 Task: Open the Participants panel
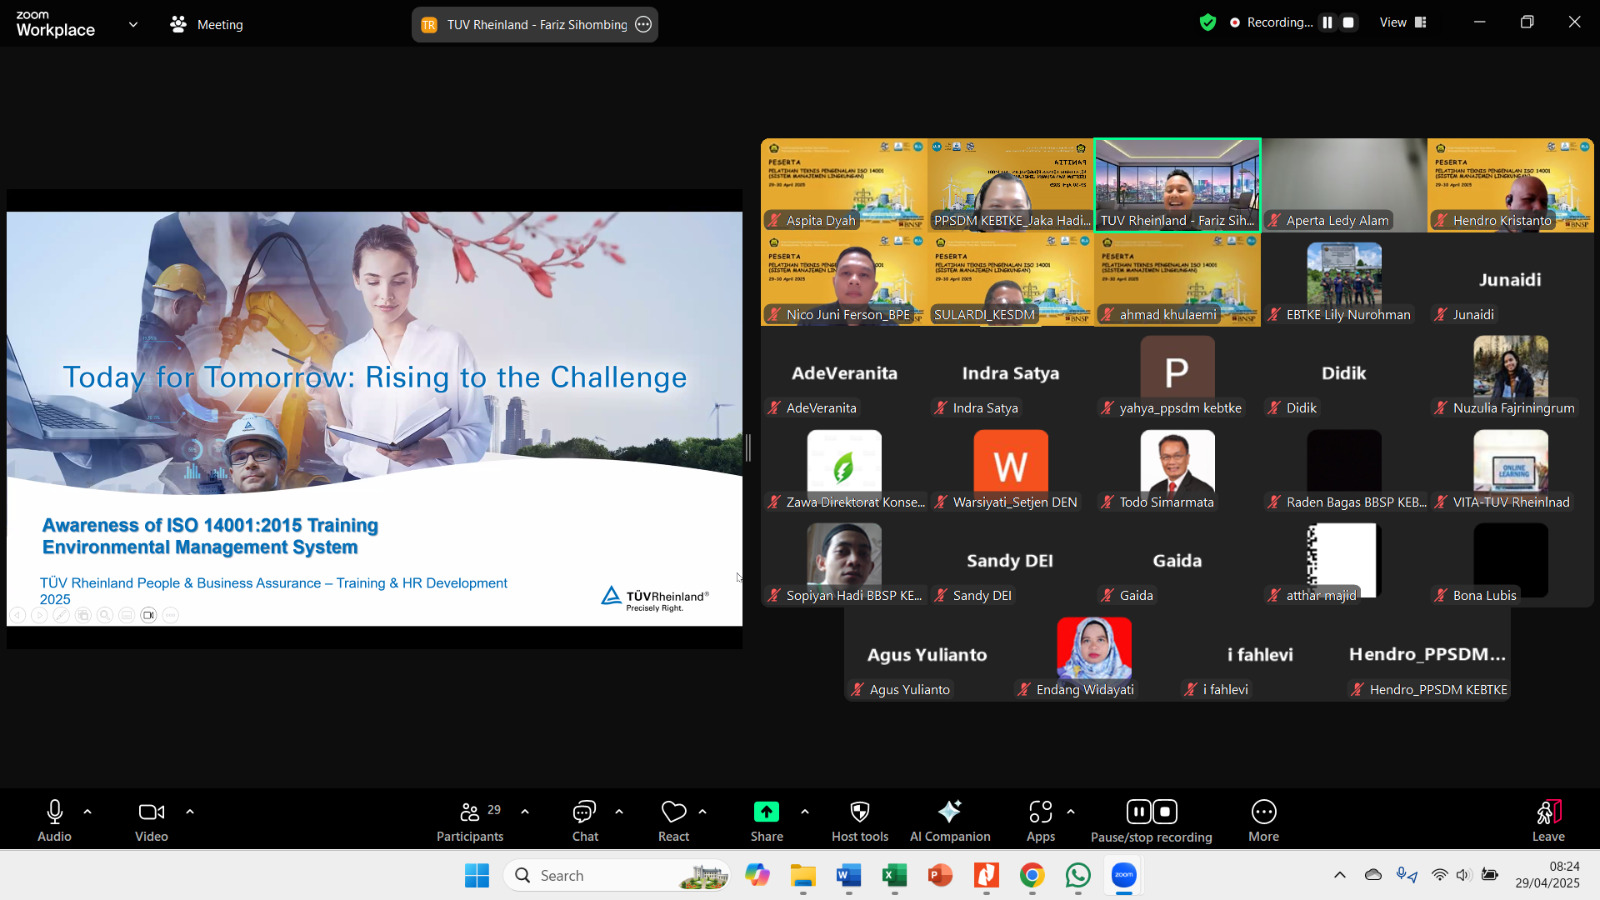469,821
